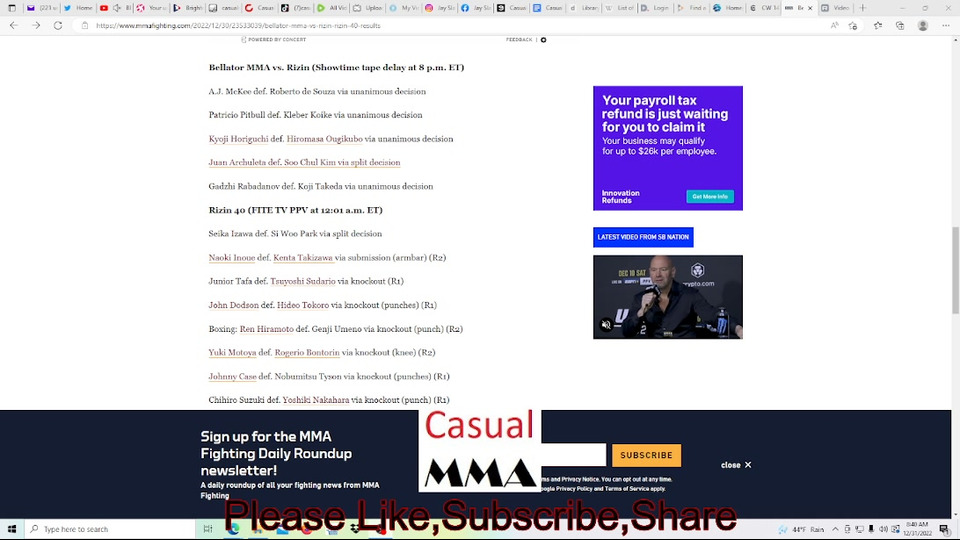Select the Rizin 40 FITE TV PPV heading

point(295,210)
